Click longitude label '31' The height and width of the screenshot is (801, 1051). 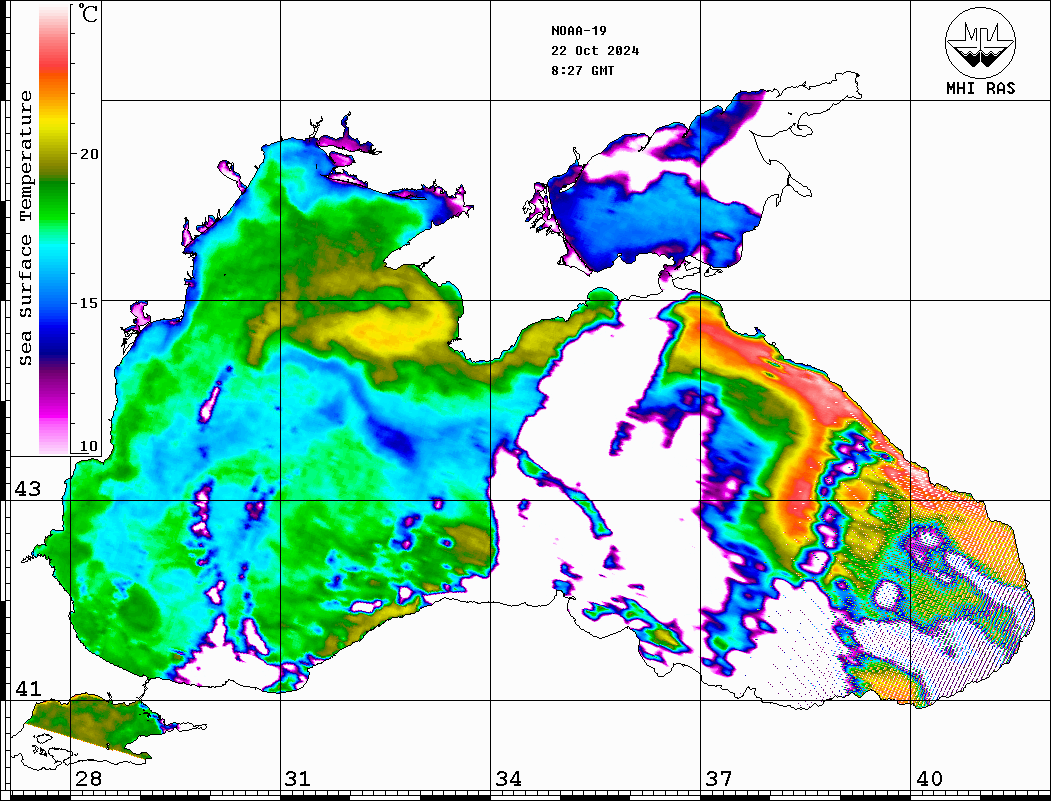tap(298, 779)
